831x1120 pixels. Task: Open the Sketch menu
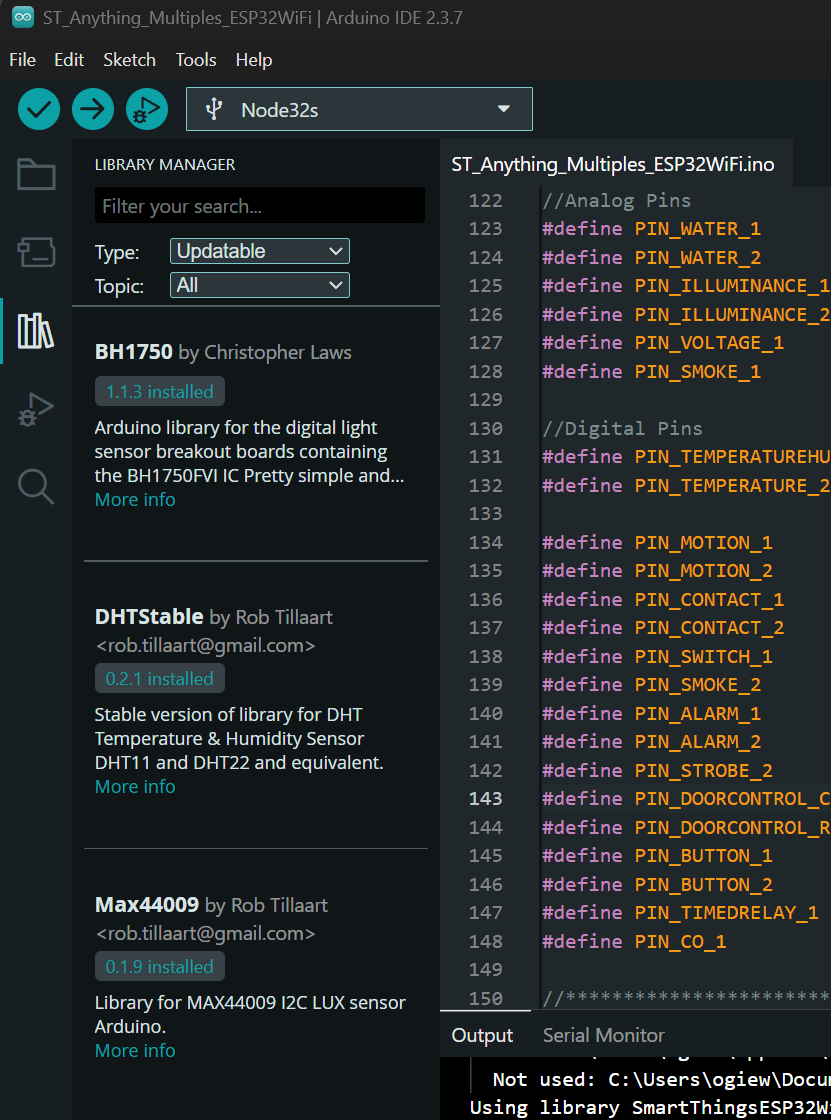pyautogui.click(x=129, y=60)
